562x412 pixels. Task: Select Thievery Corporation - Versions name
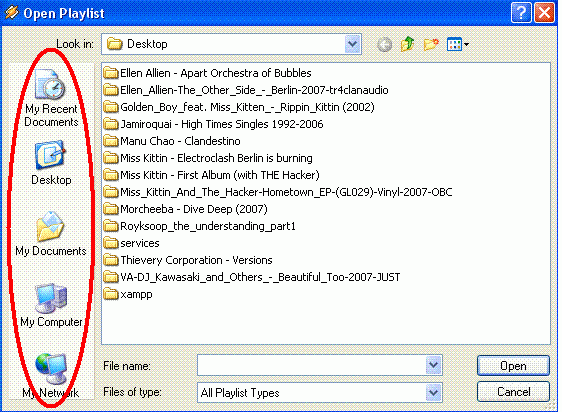pyautogui.click(x=196, y=260)
